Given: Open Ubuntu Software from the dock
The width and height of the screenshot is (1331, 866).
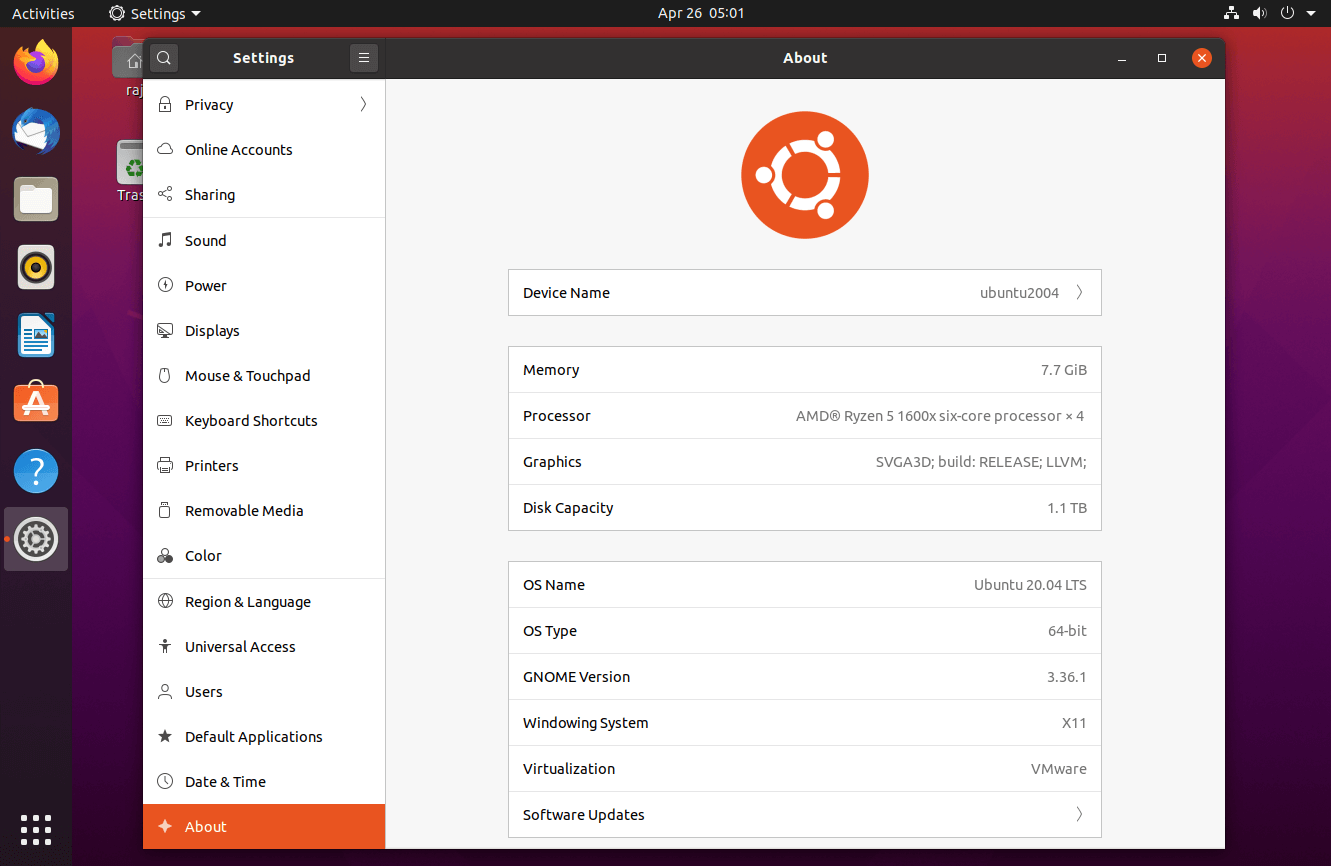Looking at the screenshot, I should pyautogui.click(x=36, y=403).
